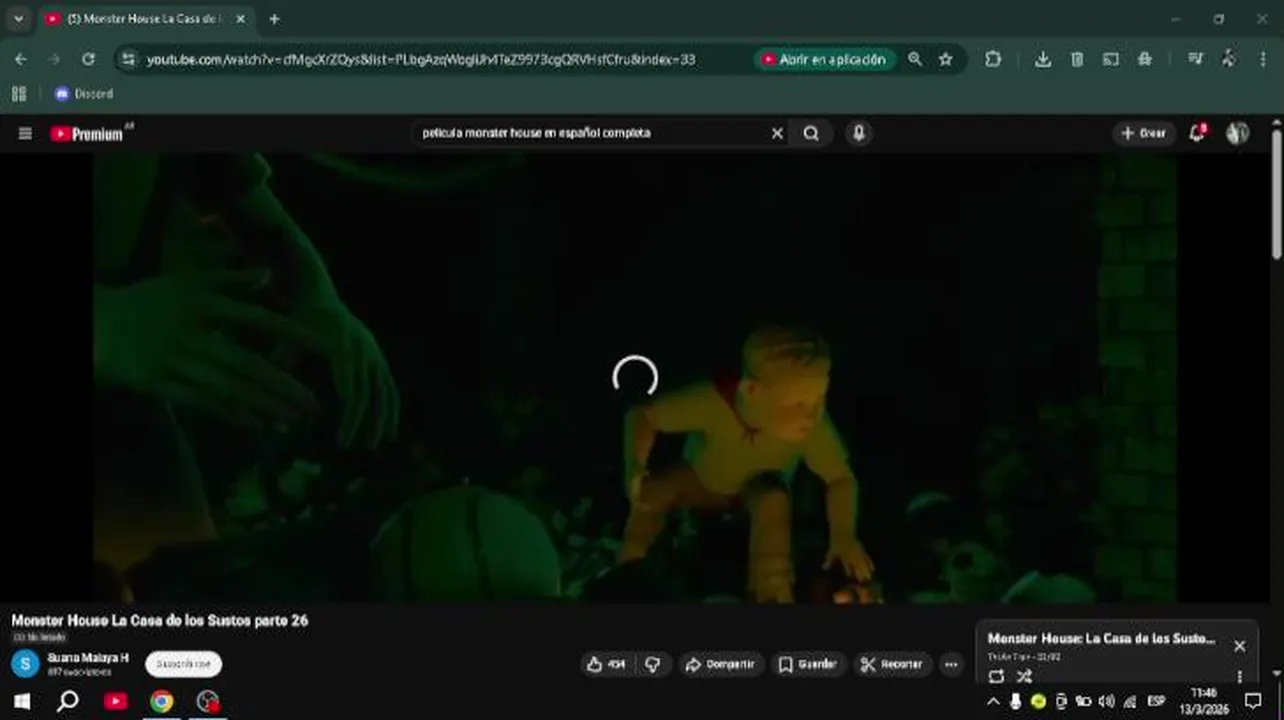Open Chrome profile avatar in toolbar

[x=1228, y=59]
